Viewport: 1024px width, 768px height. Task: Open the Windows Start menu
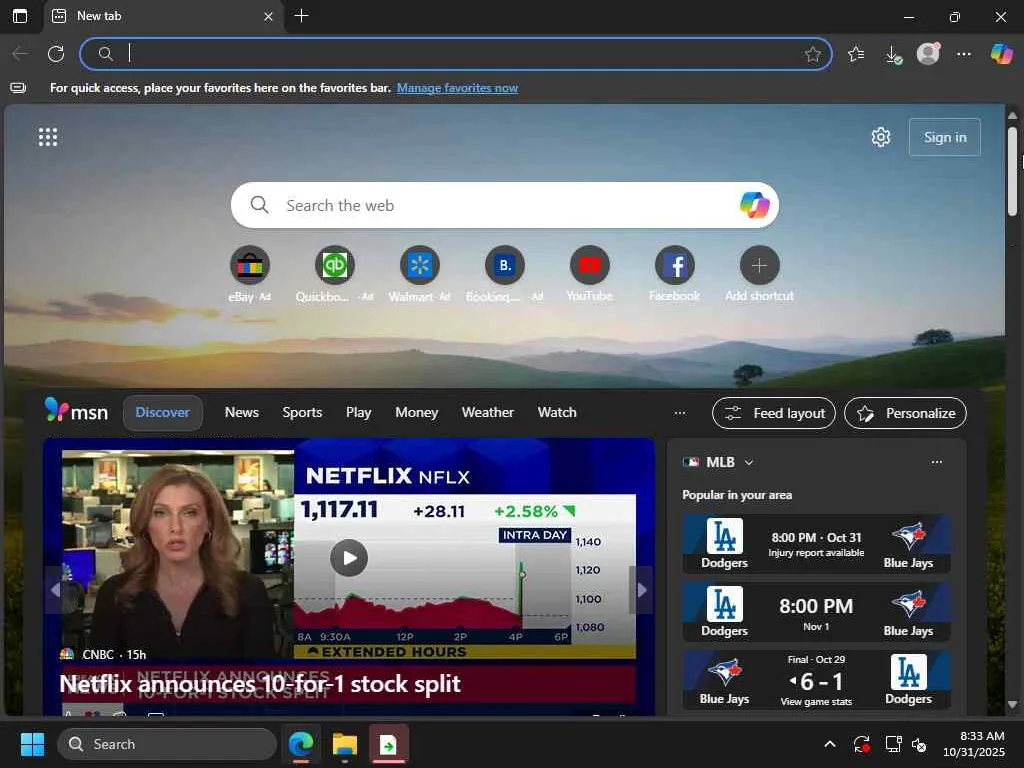pos(32,744)
